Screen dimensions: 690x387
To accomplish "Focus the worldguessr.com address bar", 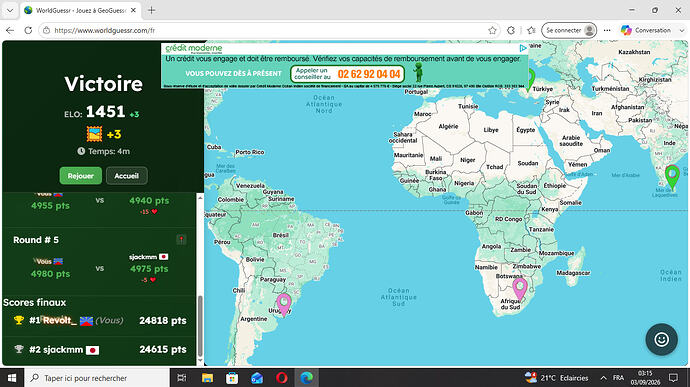I will point(268,30).
